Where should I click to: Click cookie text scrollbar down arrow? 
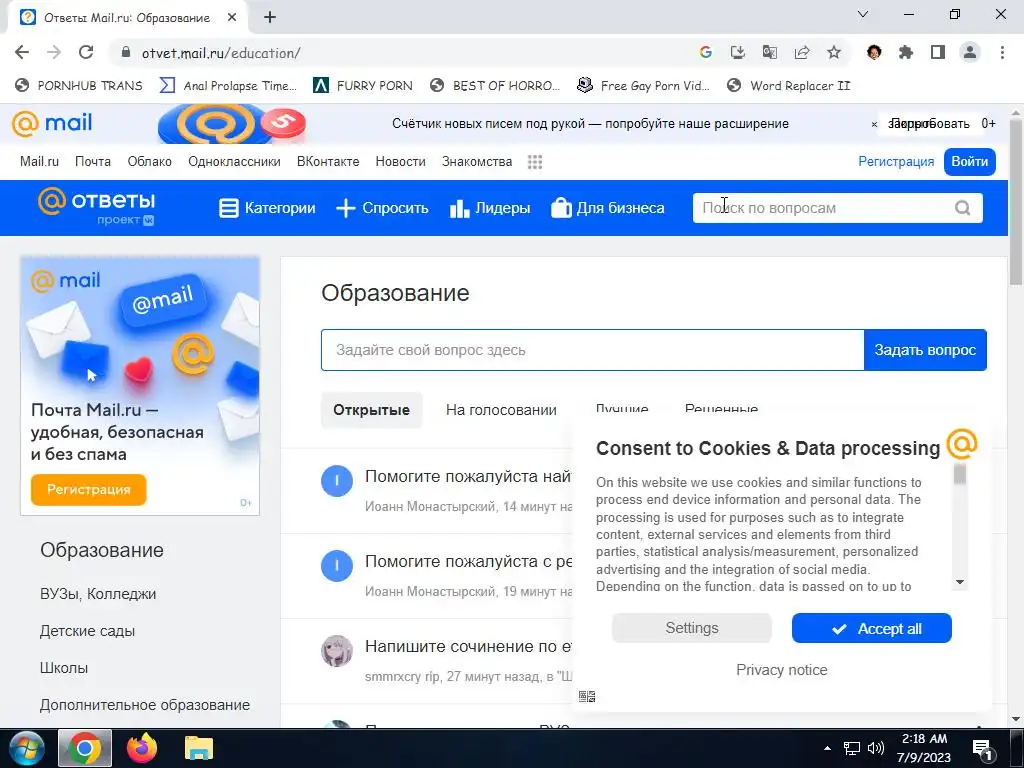959,582
